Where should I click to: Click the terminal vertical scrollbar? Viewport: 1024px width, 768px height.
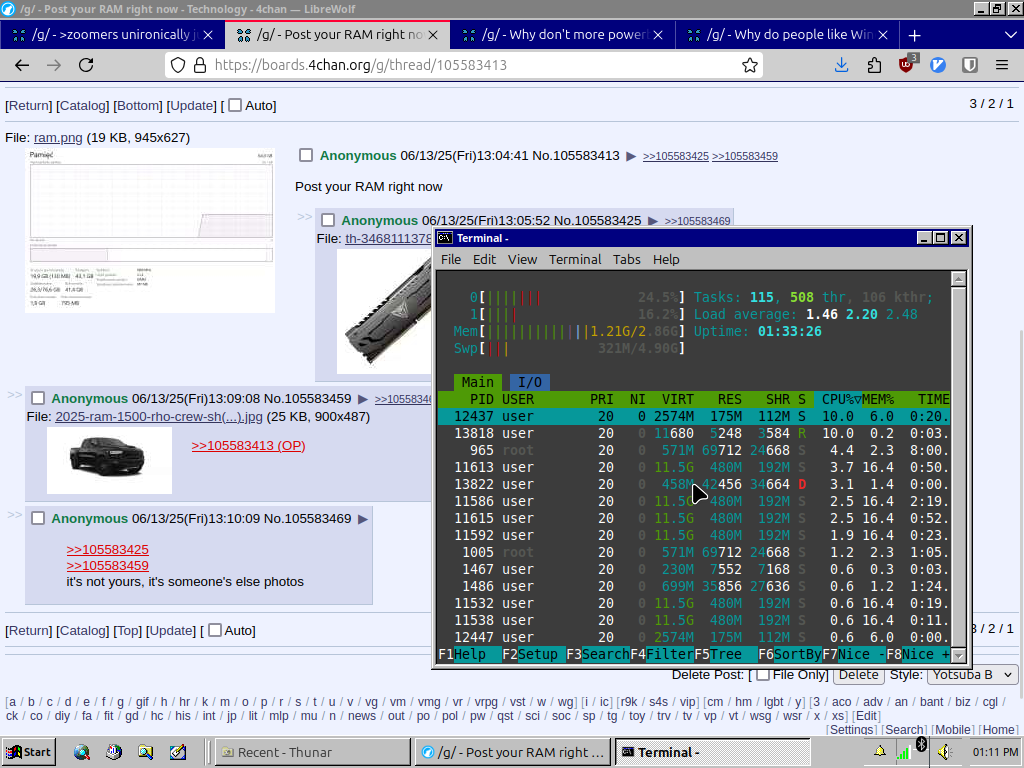(x=958, y=467)
